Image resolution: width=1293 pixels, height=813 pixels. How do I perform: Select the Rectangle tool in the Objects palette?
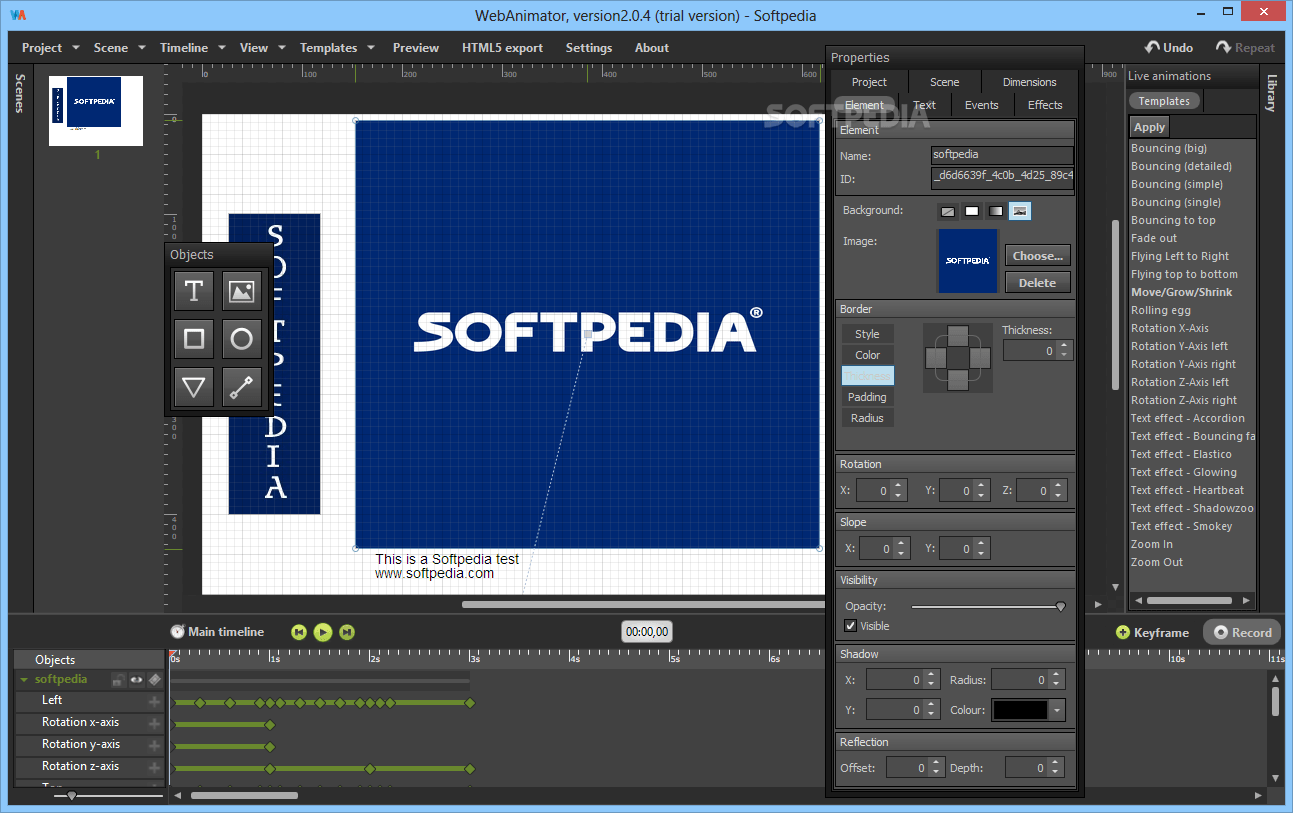point(194,339)
